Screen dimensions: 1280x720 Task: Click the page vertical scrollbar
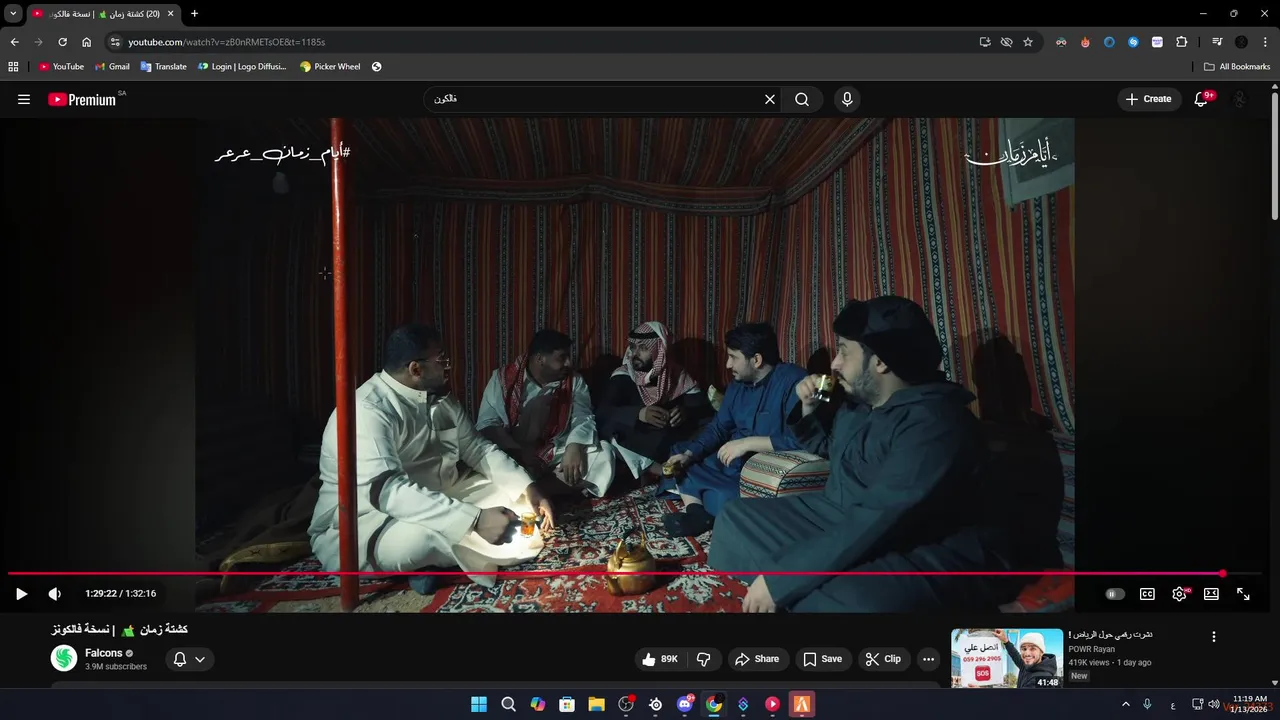(1274, 155)
